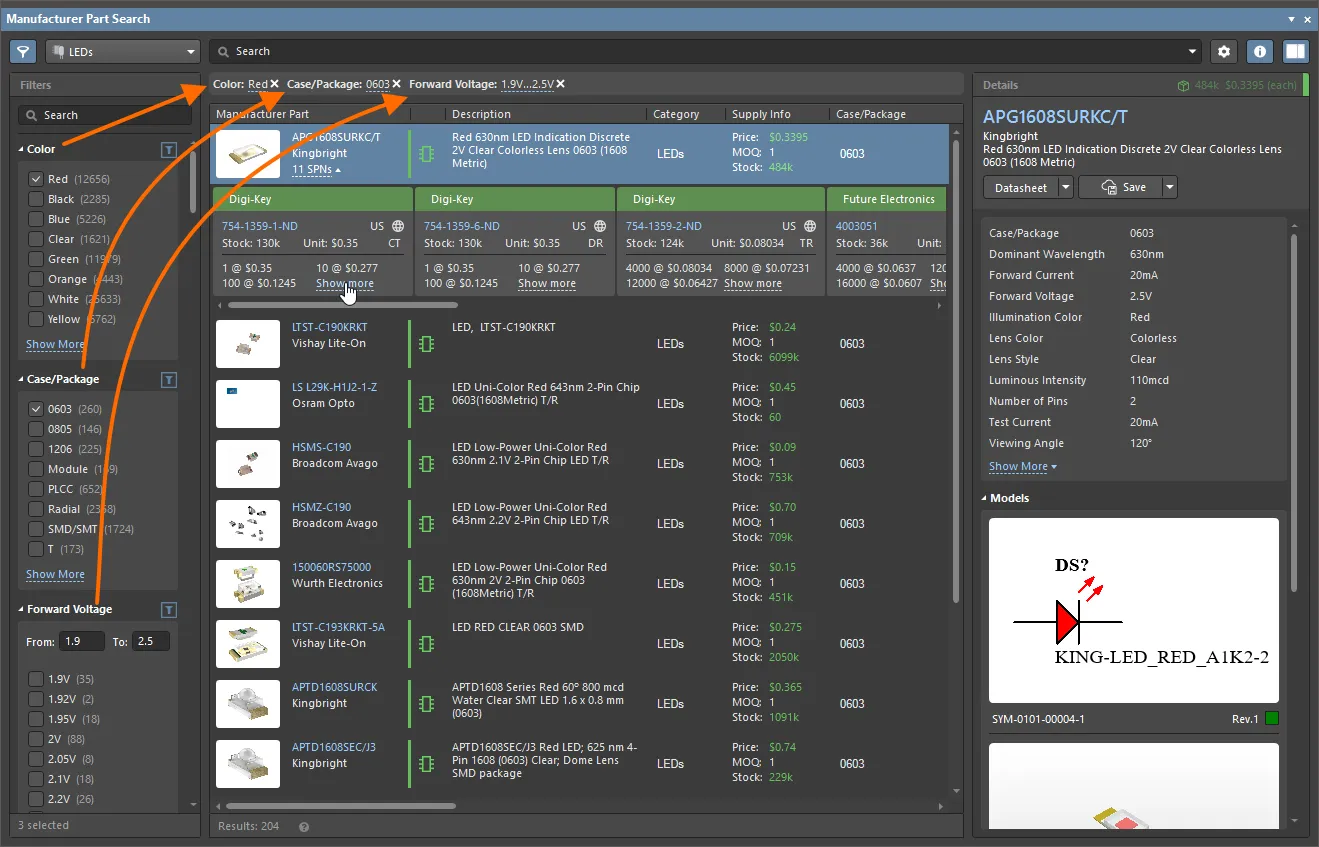Click the Forward Voltage From field

(84, 641)
